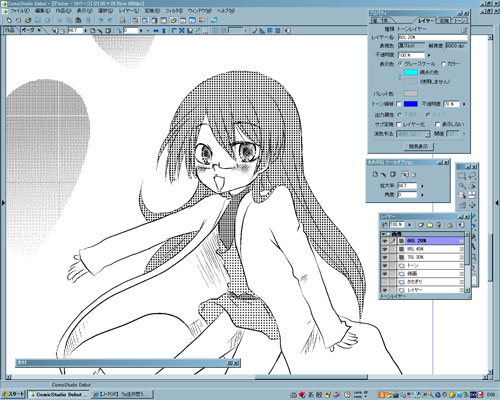The width and height of the screenshot is (500, 400).
Task: Open zoom percentage arrow in page toolbar
Action: (86, 31)
